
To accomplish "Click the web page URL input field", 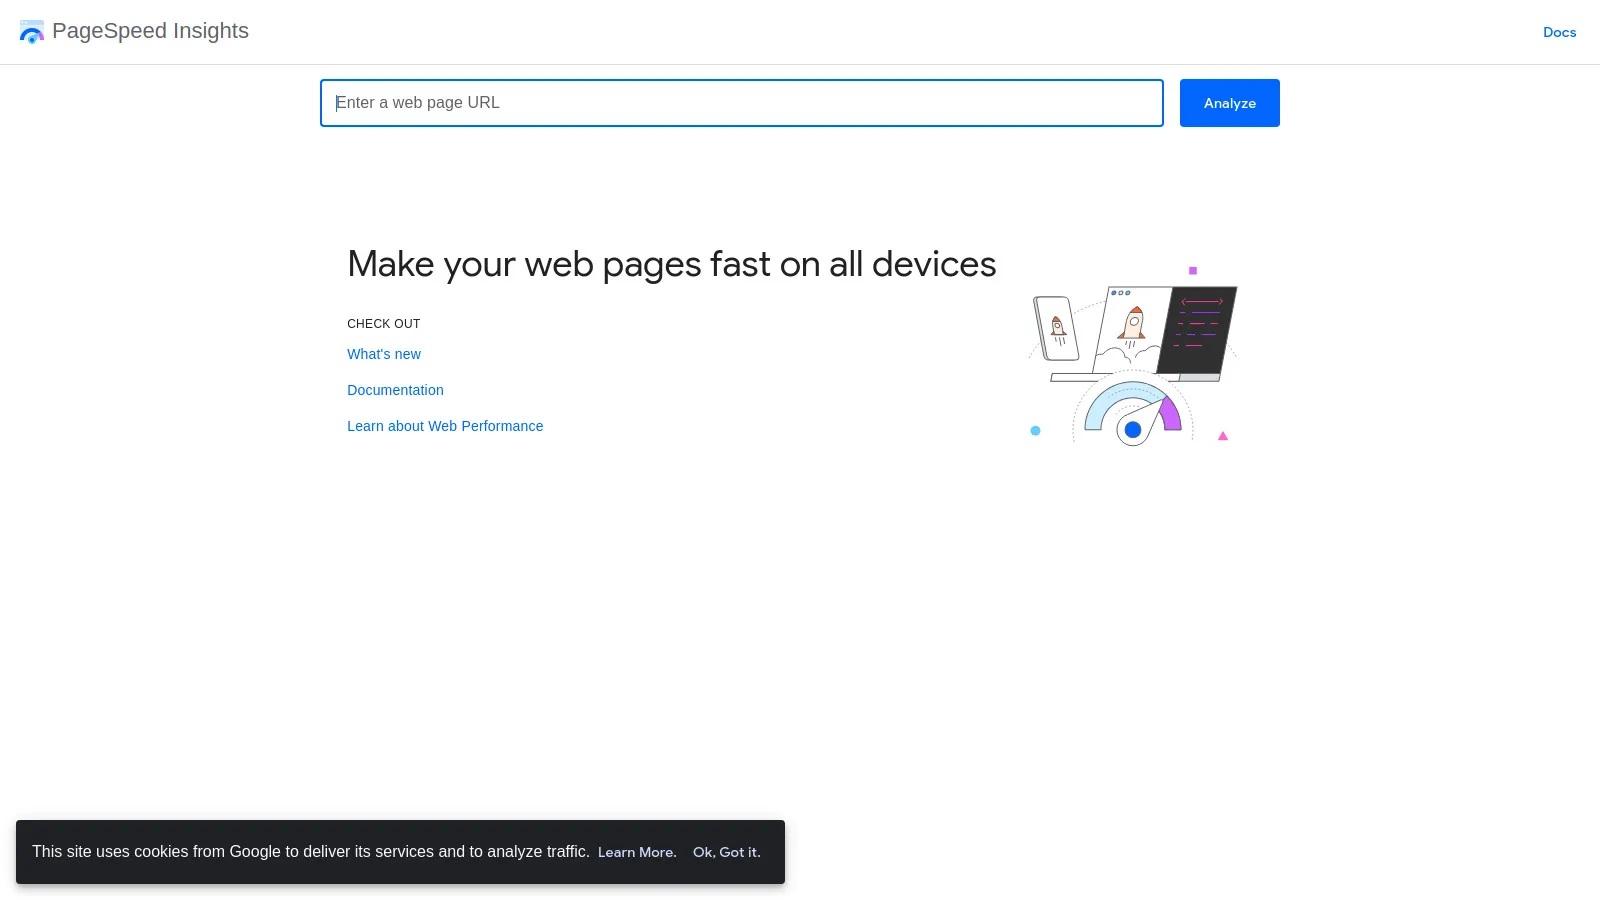I will [x=741, y=102].
